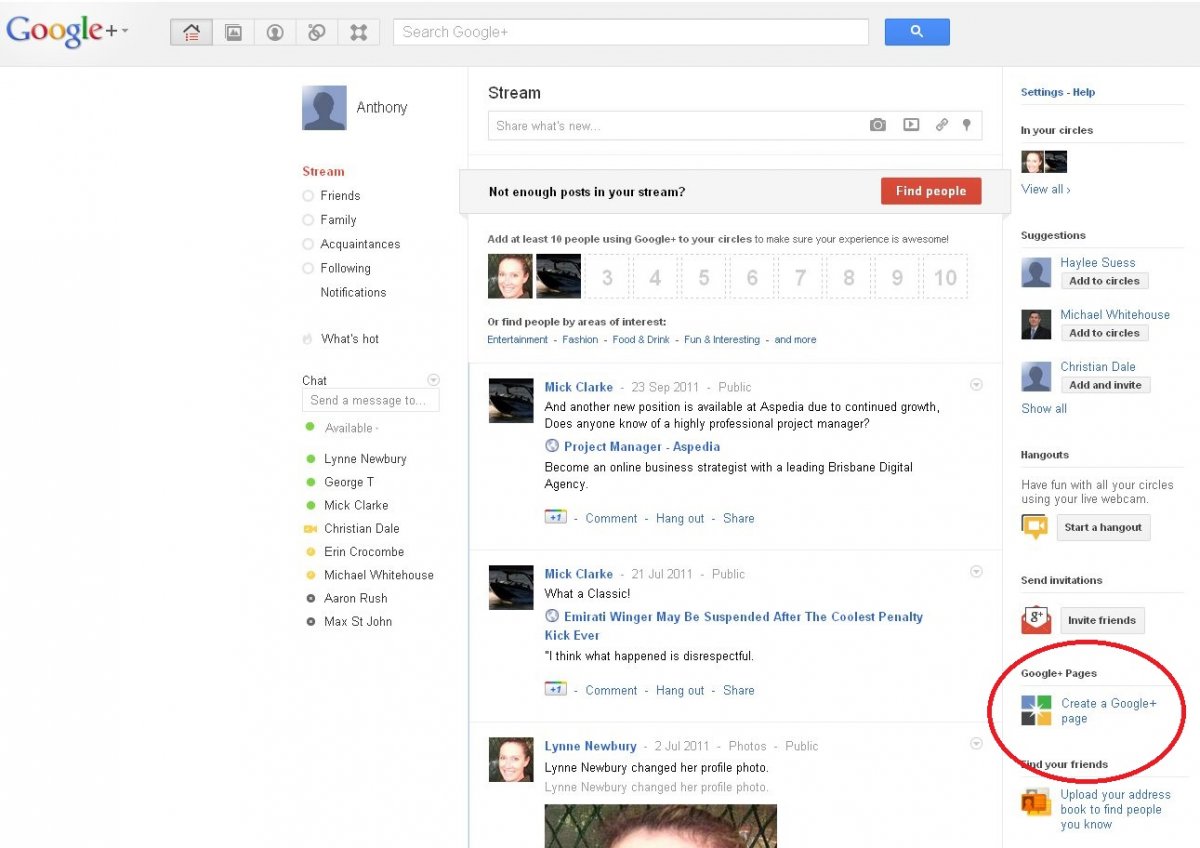
Task: Click the Entertainment interest link
Action: click(x=518, y=340)
